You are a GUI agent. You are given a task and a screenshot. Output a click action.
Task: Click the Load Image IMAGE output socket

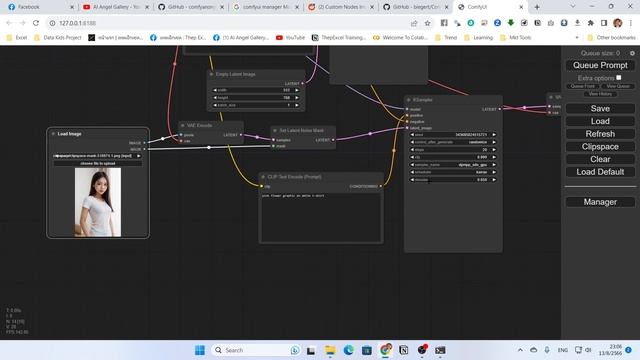tap(144, 143)
